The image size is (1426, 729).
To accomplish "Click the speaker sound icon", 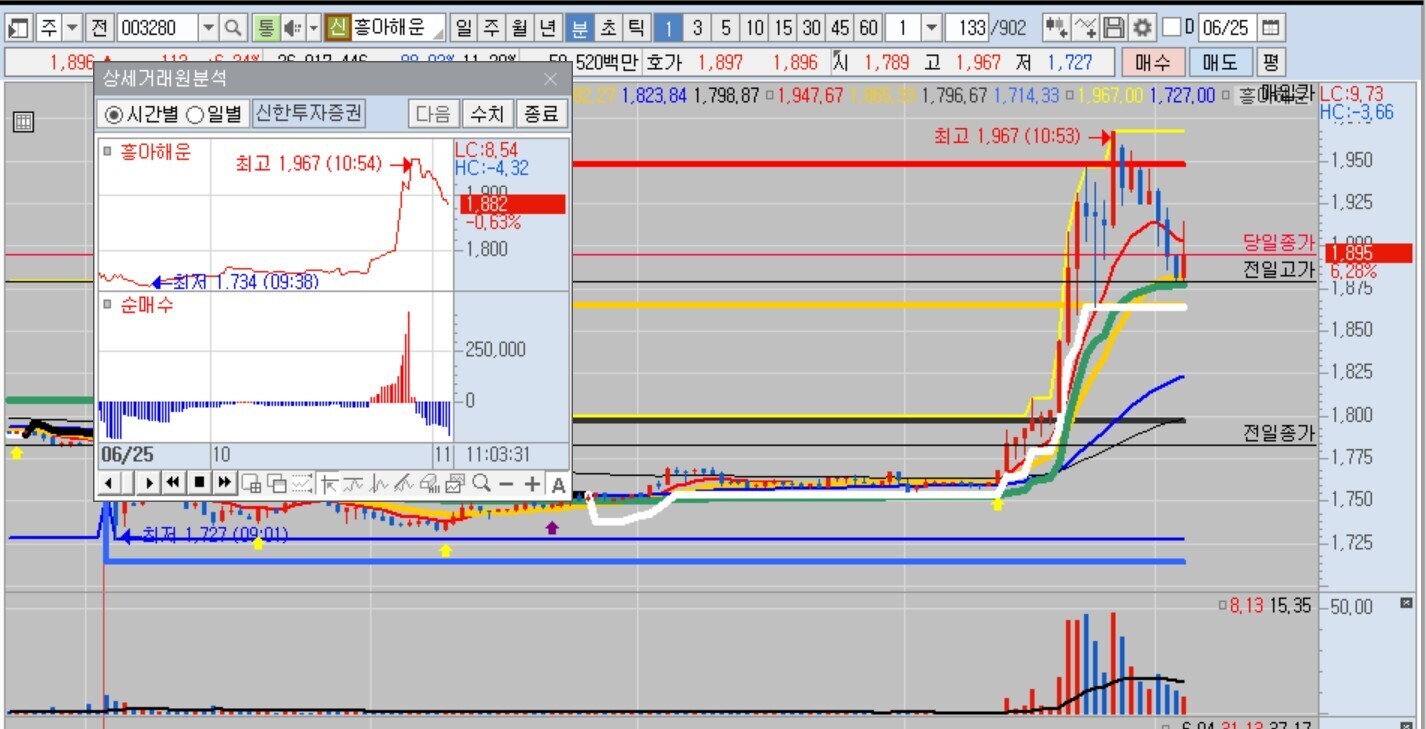I will (292, 27).
